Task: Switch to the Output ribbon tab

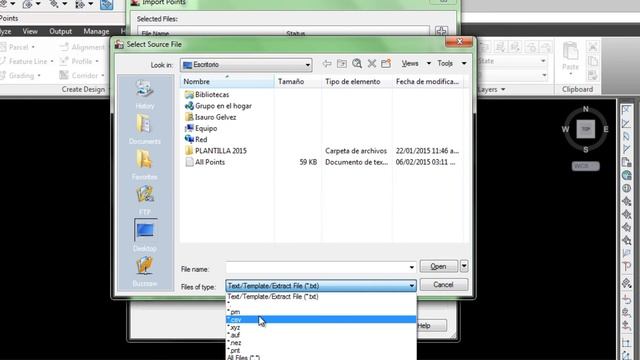Action: 60,31
